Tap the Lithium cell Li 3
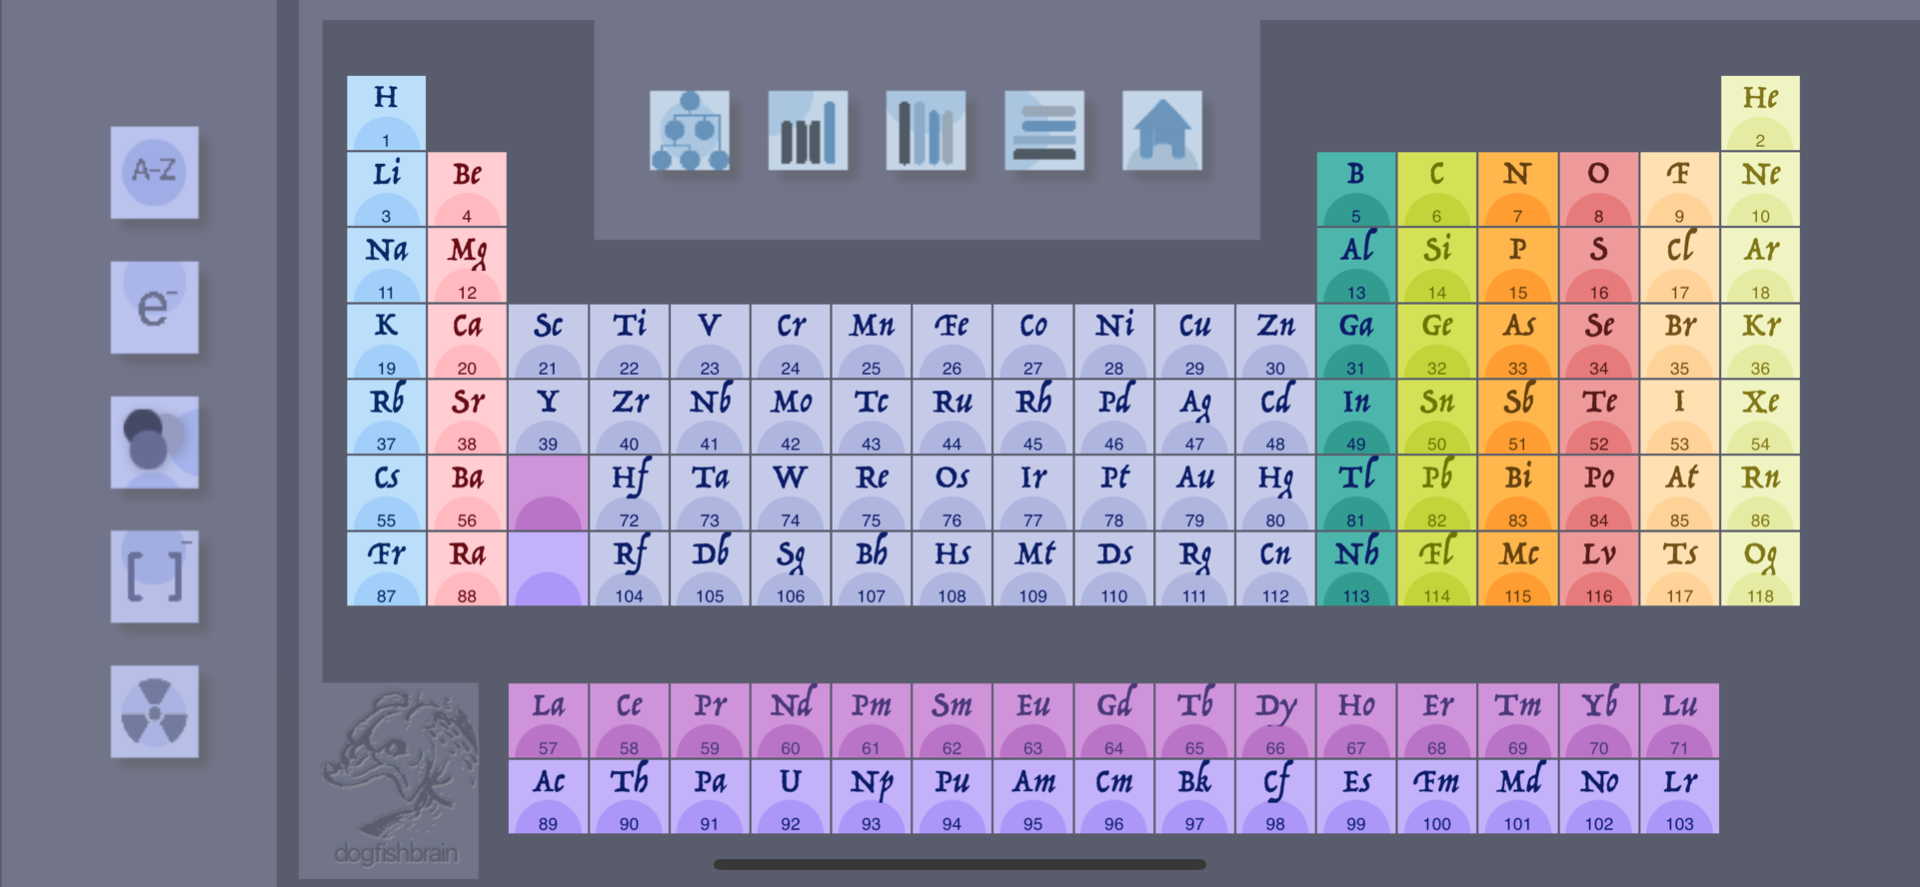This screenshot has height=887, width=1920. [x=386, y=189]
